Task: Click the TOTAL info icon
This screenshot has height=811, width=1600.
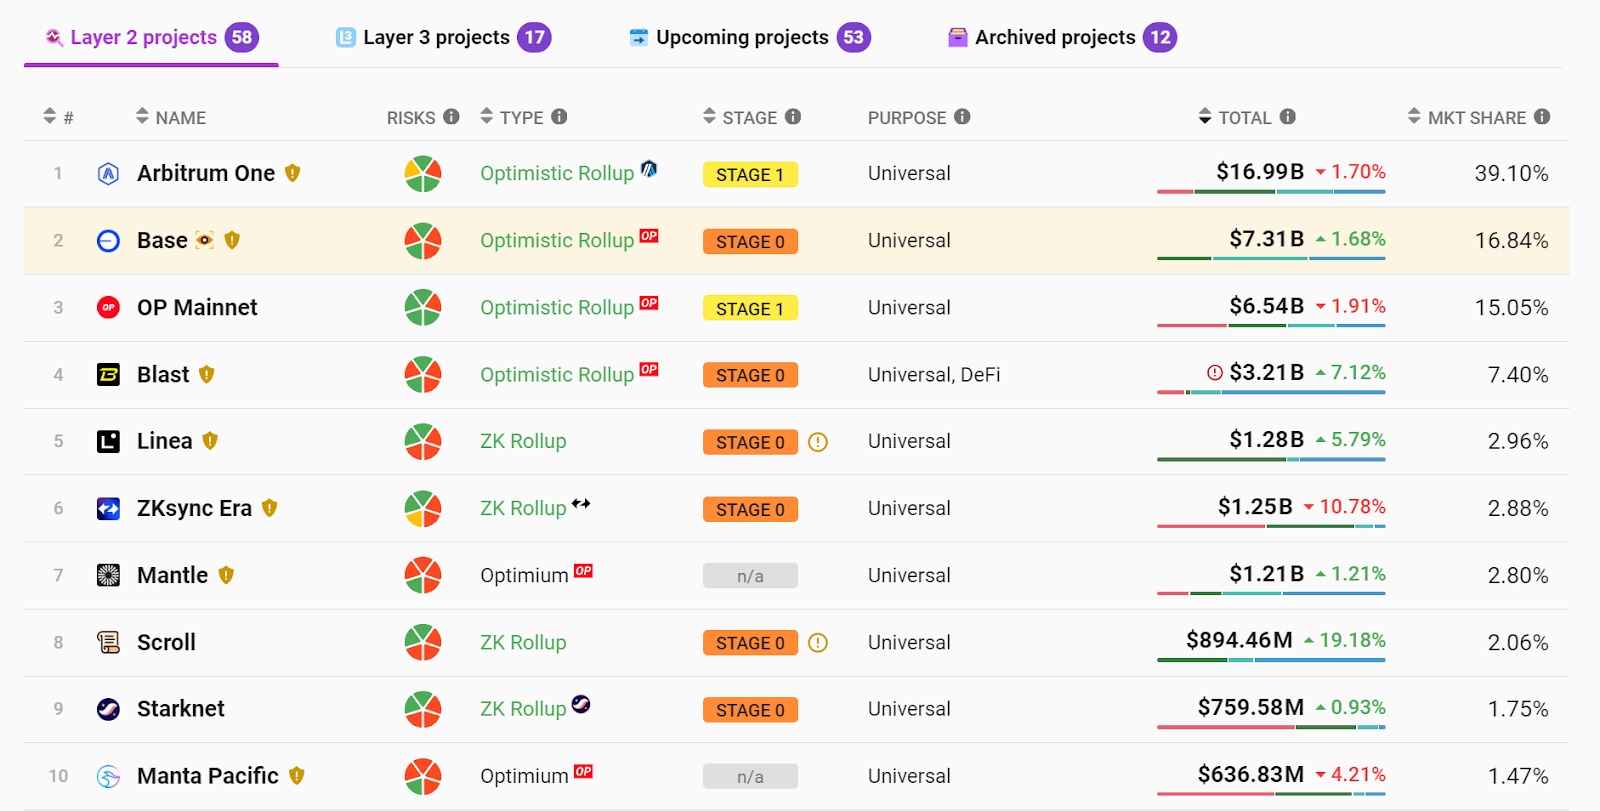Action: point(1288,116)
